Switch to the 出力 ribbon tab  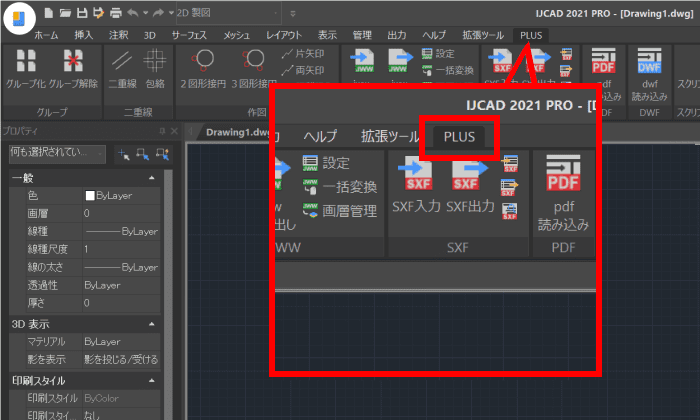(397, 35)
